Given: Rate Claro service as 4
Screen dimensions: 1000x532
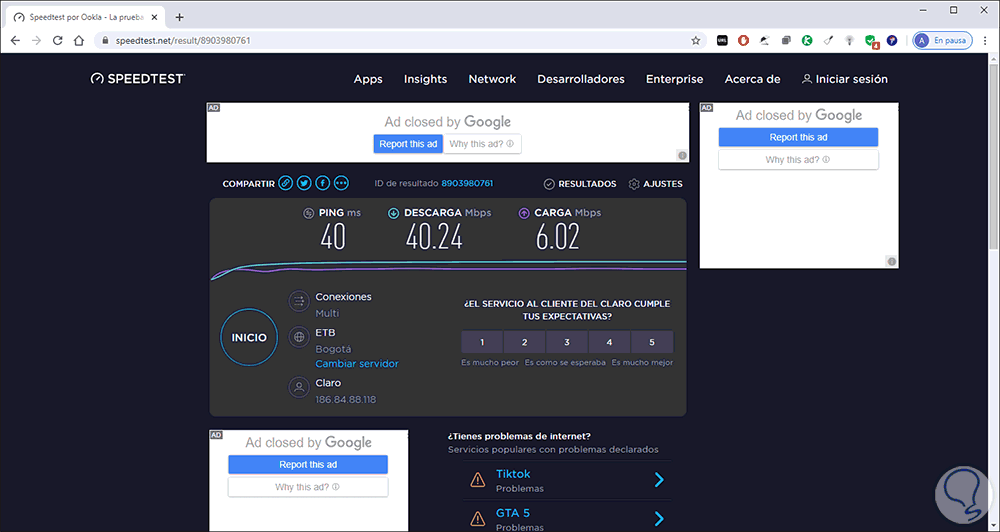Looking at the screenshot, I should pyautogui.click(x=609, y=342).
